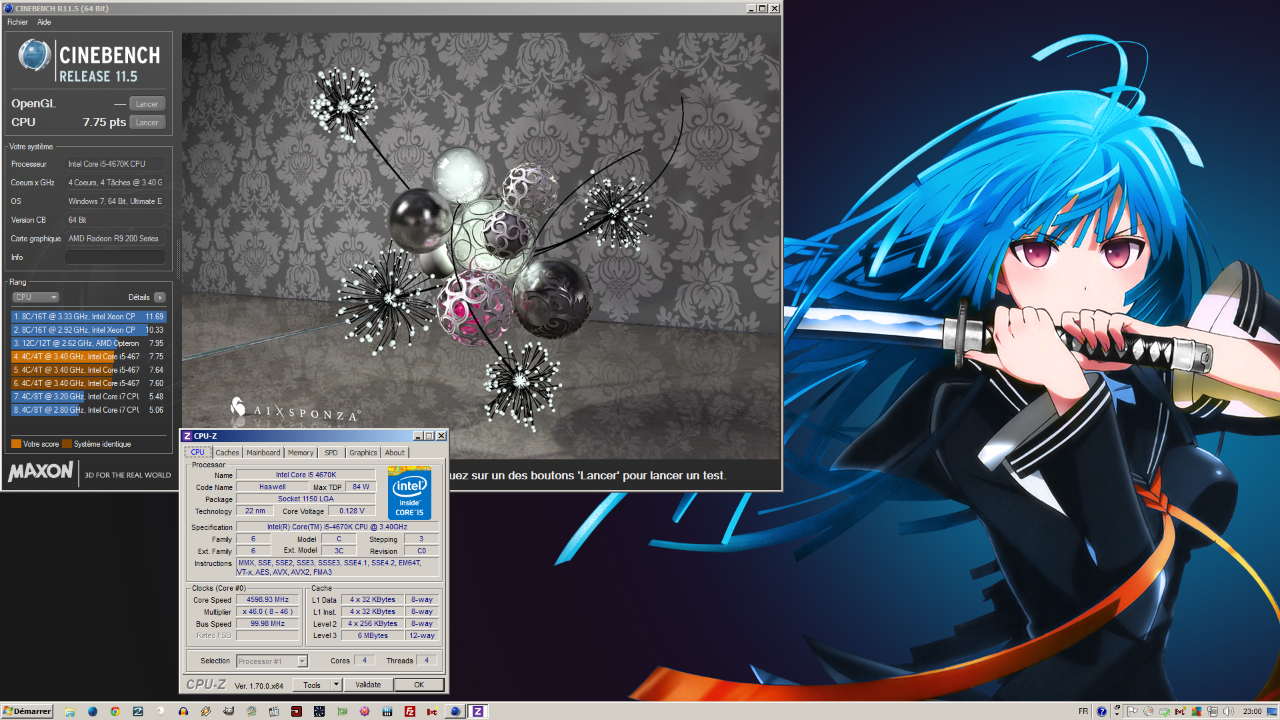Screen dimensions: 1280x720
Task: Switch to the Memory tab in CPU-Z
Action: (301, 452)
